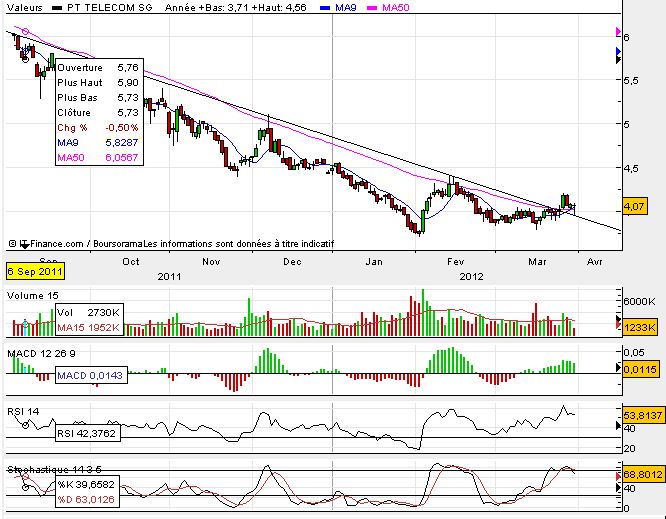This screenshot has height=519, width=666.
Task: Click the 'Volume 15' panel title
Action: pos(33,296)
